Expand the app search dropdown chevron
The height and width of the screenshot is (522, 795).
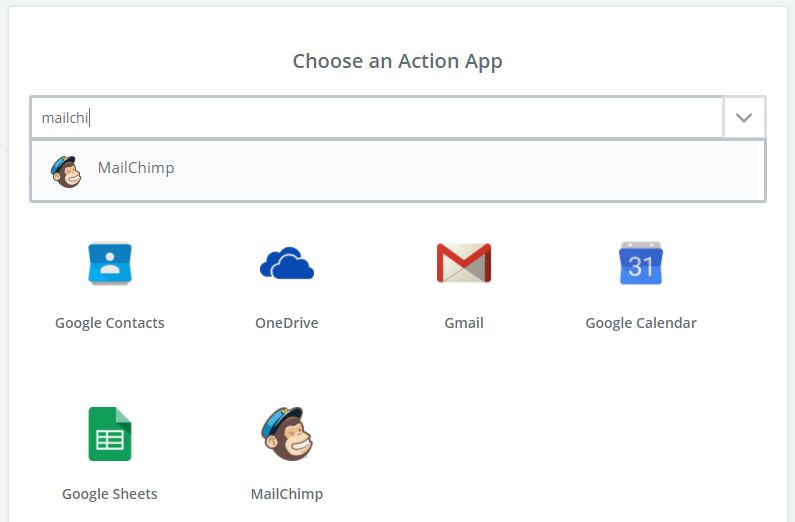[744, 118]
